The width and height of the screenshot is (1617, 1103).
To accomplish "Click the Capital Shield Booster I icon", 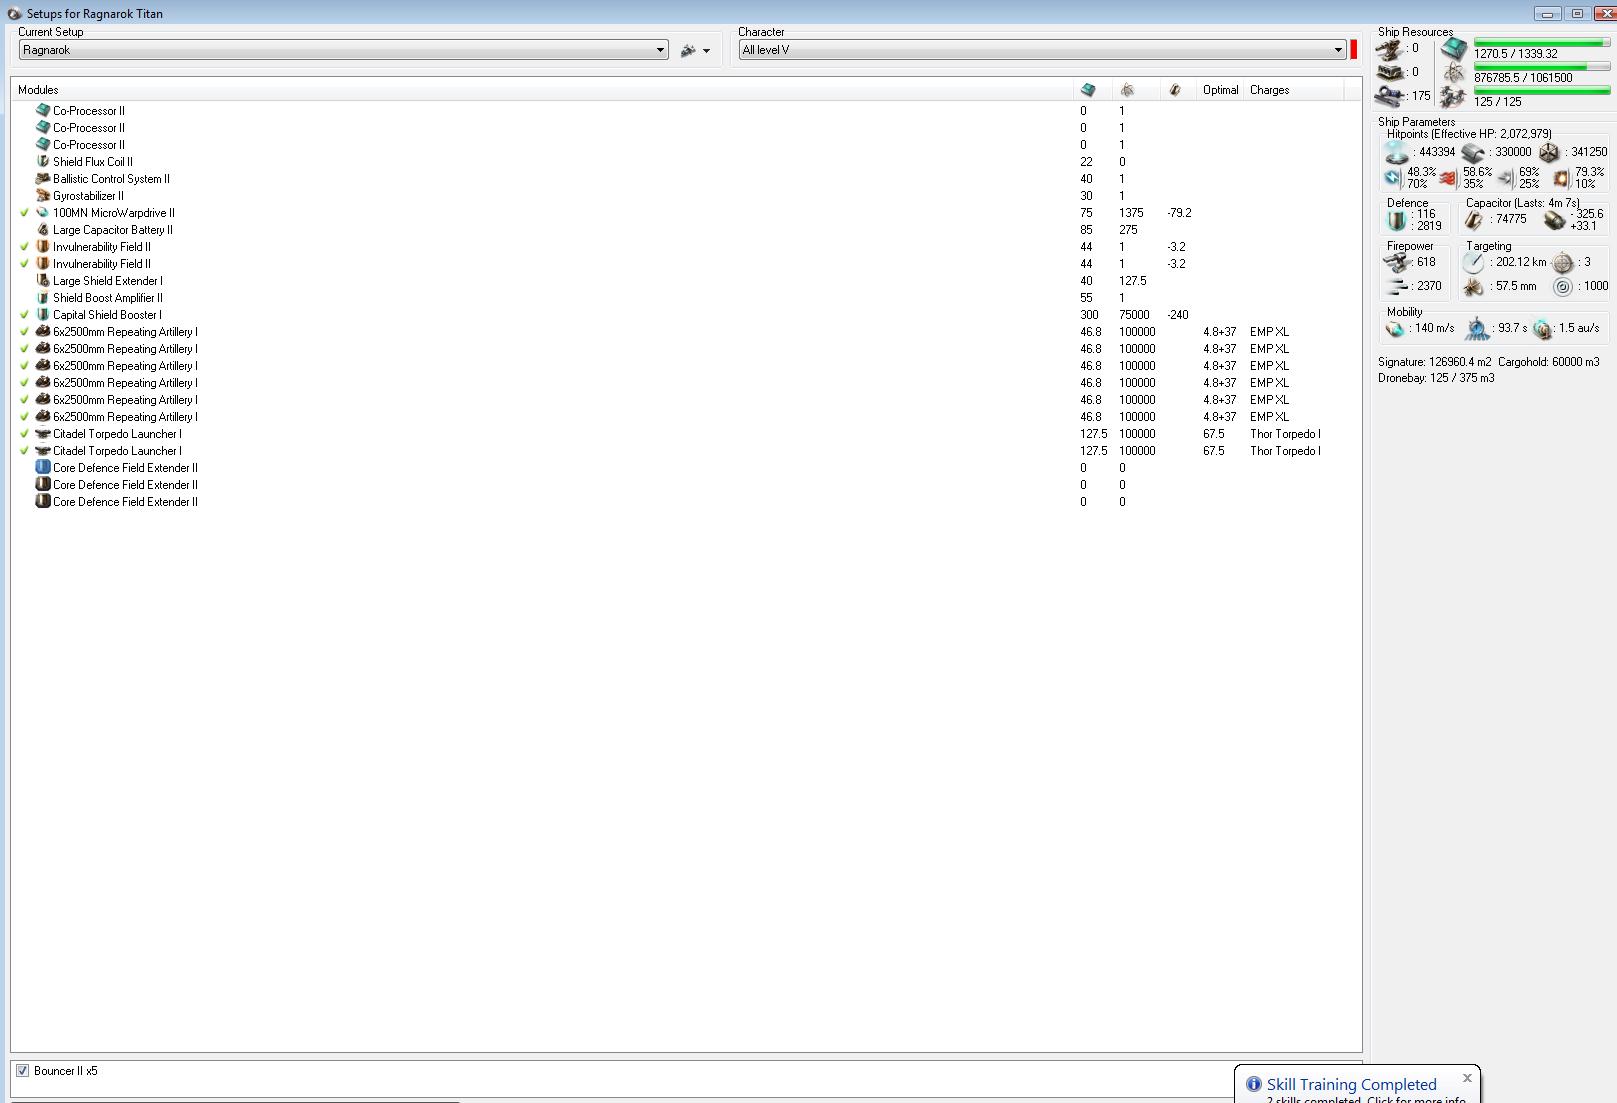I will tap(42, 314).
